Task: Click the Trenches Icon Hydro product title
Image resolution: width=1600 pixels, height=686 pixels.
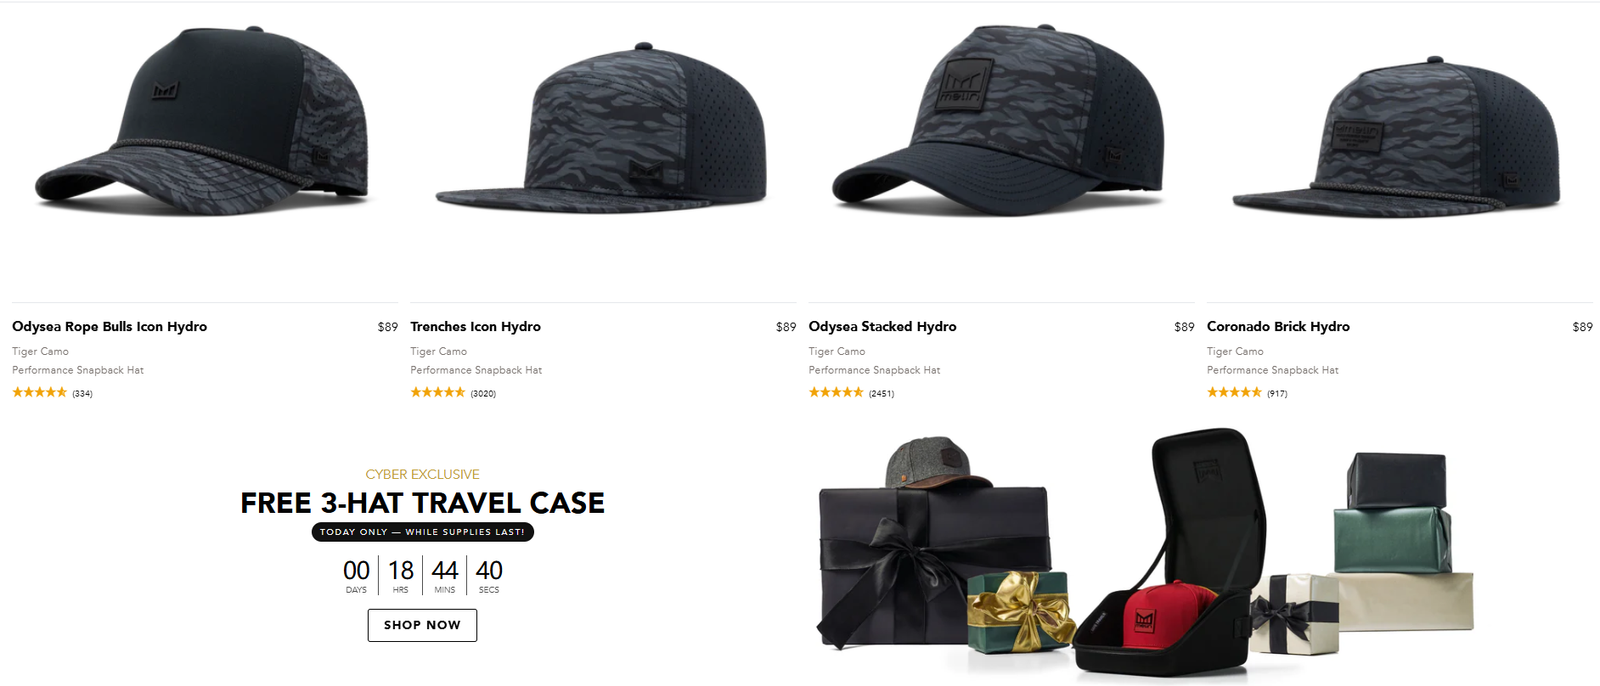Action: pos(475,327)
